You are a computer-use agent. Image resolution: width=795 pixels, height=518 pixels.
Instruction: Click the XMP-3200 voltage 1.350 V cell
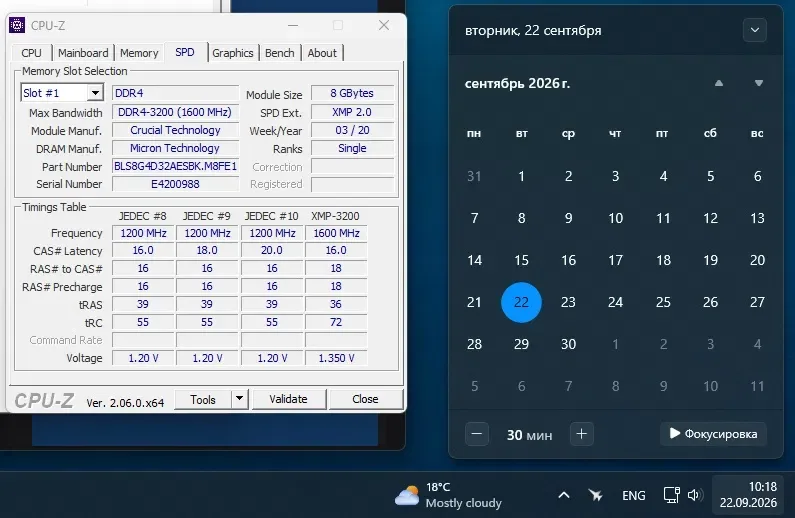pyautogui.click(x=336, y=358)
